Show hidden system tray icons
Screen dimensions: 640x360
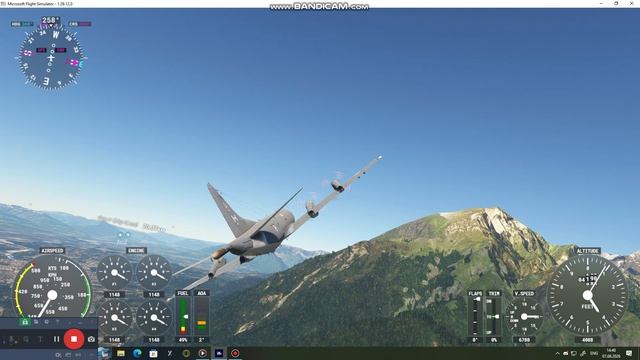point(558,353)
